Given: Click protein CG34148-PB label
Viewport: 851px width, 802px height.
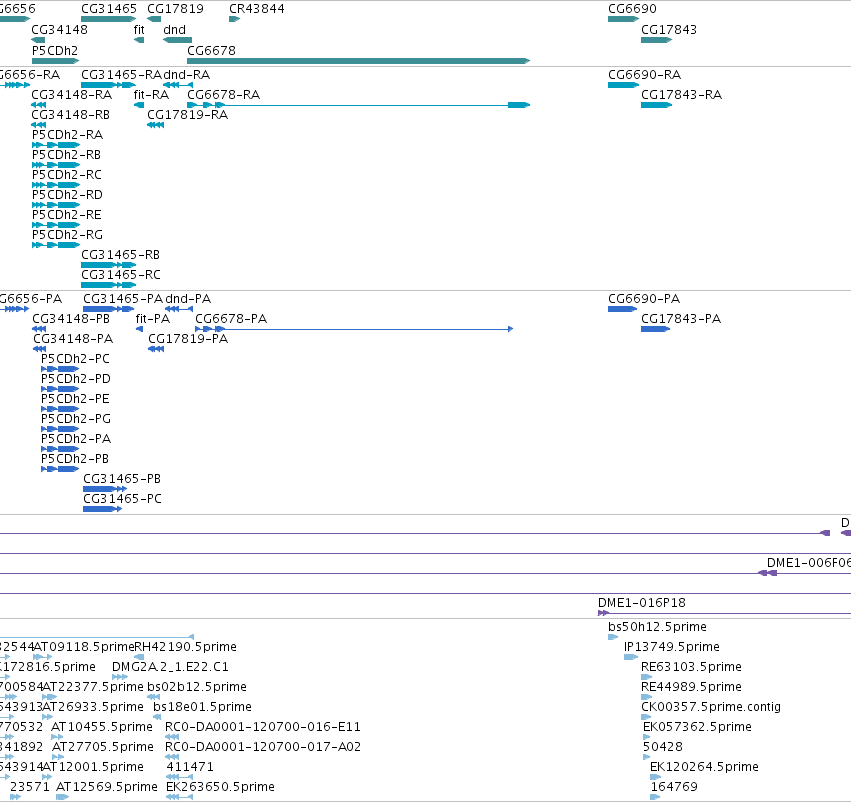Looking at the screenshot, I should [71, 319].
